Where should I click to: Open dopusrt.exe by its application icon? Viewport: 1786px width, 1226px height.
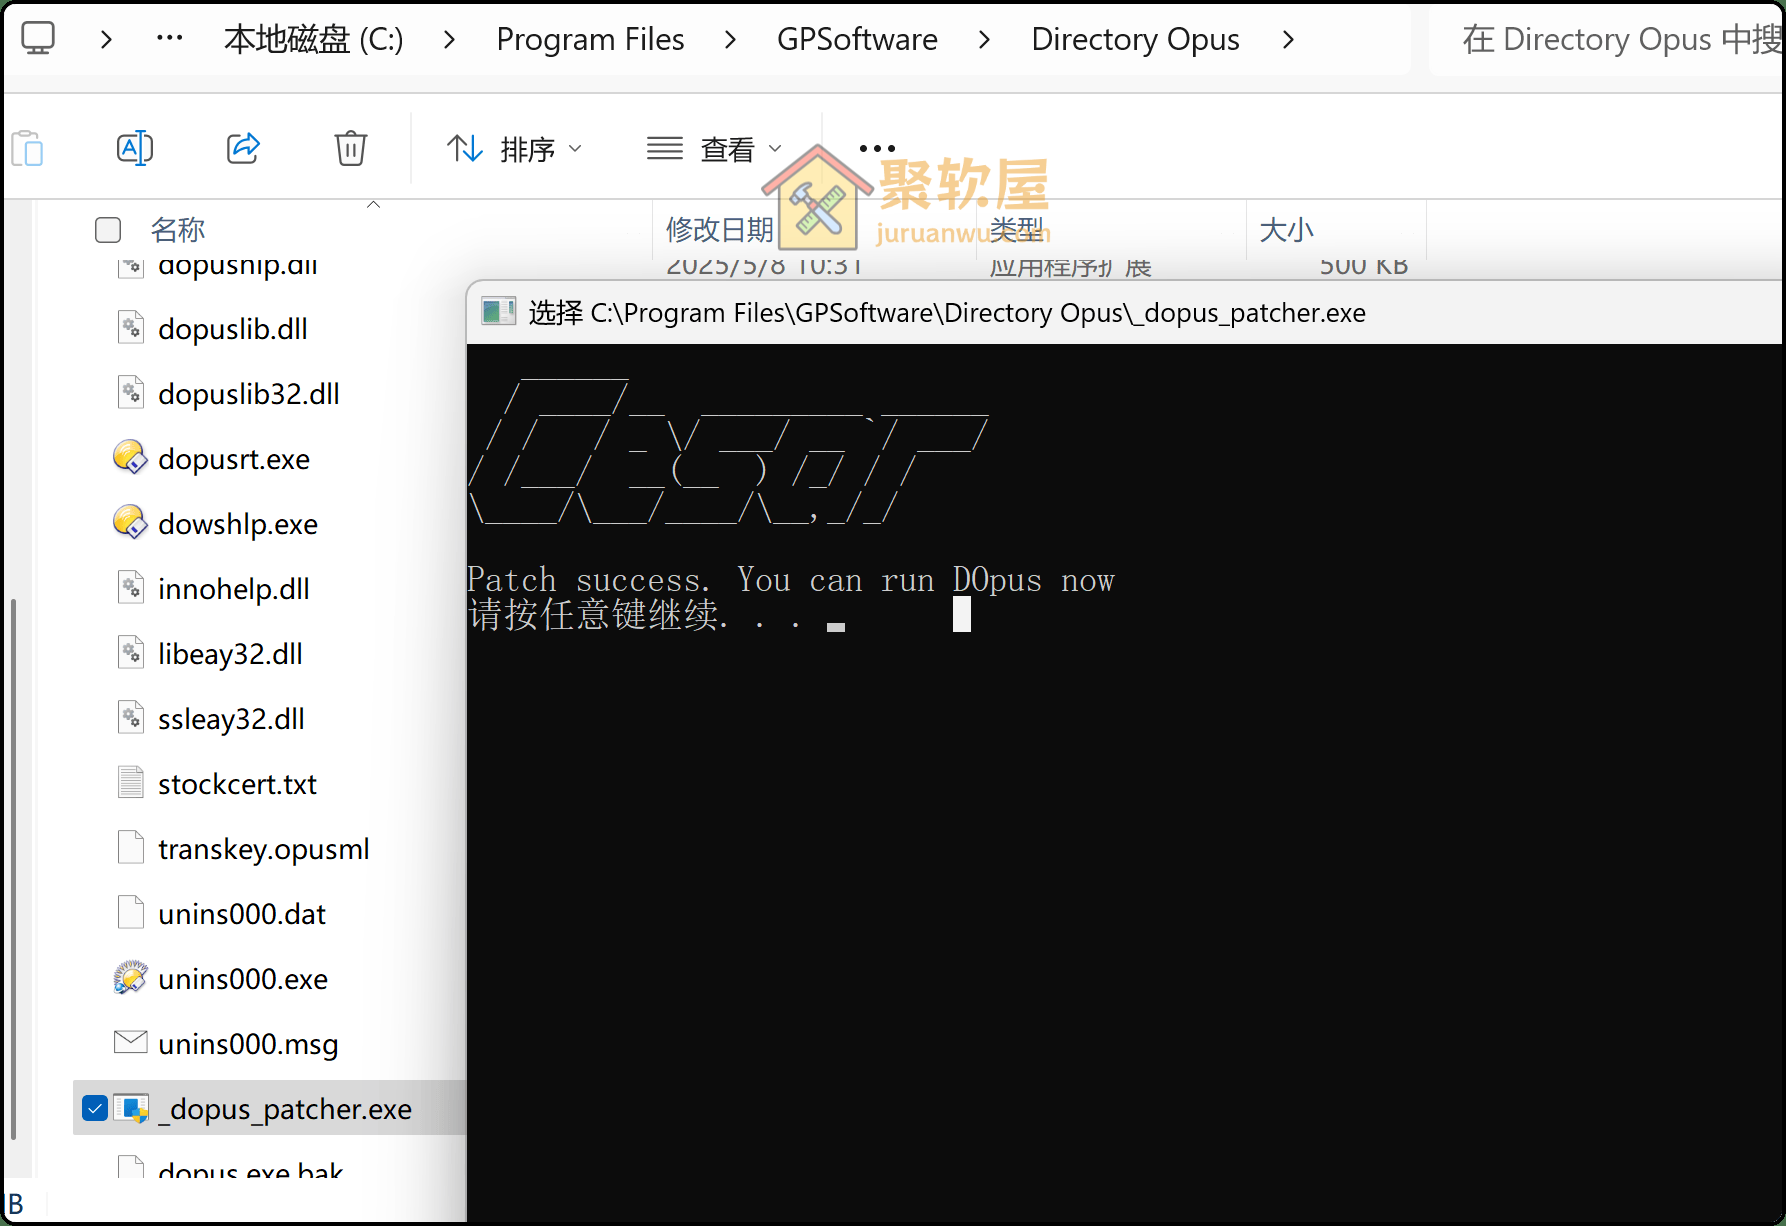pos(130,457)
